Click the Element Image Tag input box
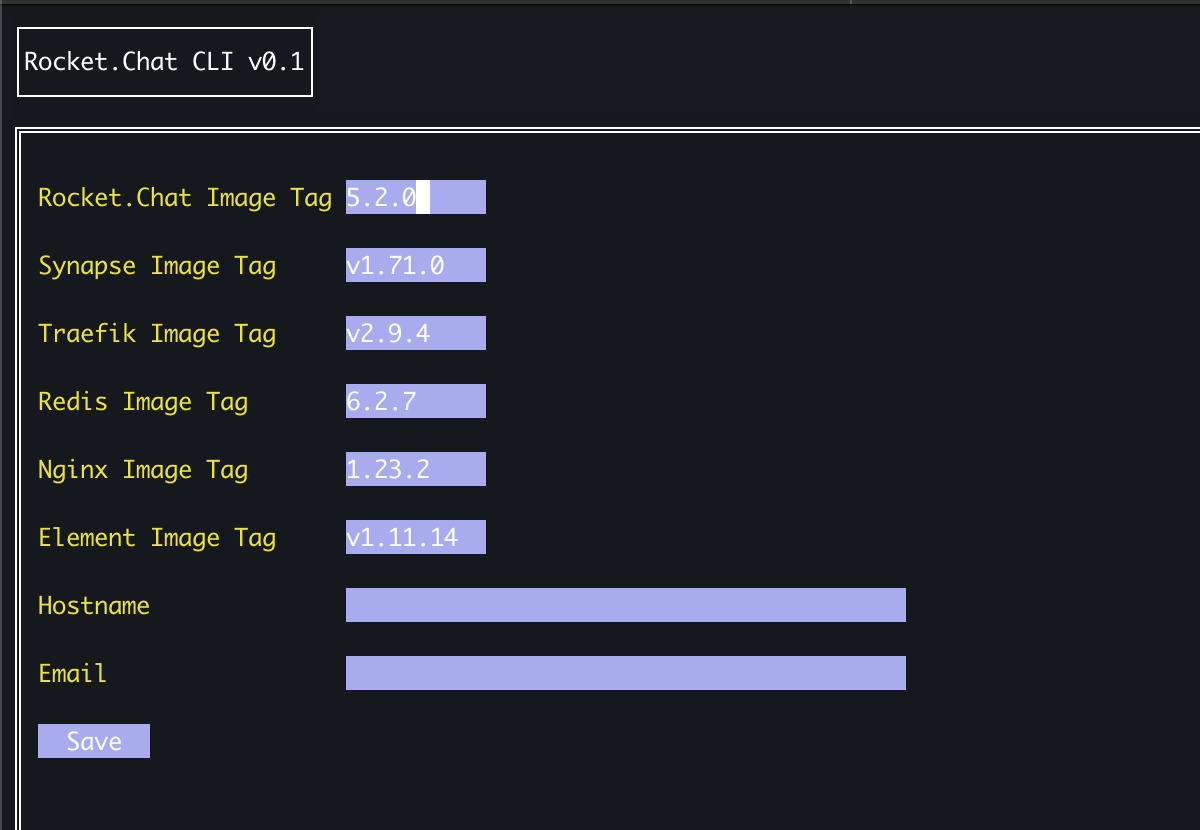 (415, 536)
